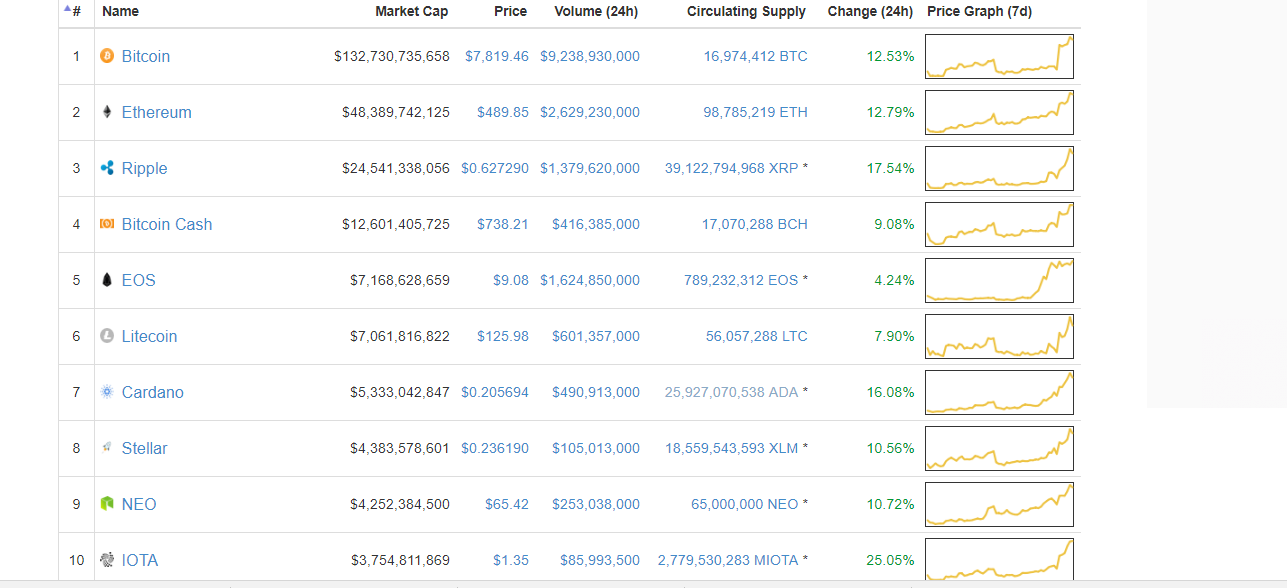Open Bitcoin Cash 7-day price graph
This screenshot has height=588, width=1287.
999,224
